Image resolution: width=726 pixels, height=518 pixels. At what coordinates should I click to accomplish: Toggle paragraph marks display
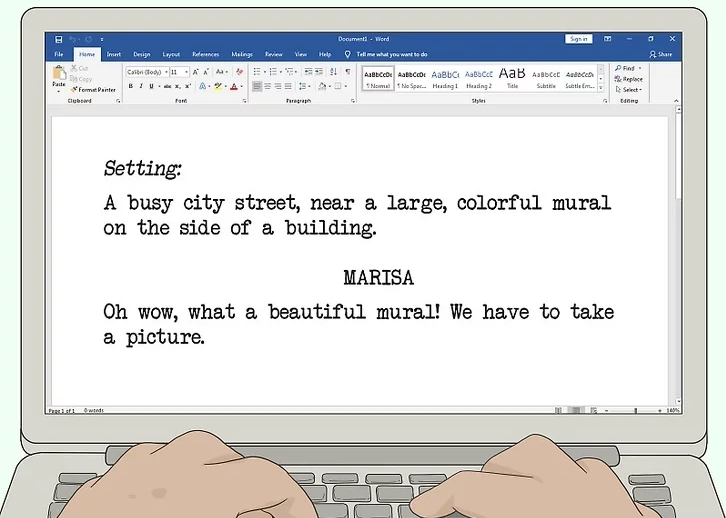click(348, 72)
